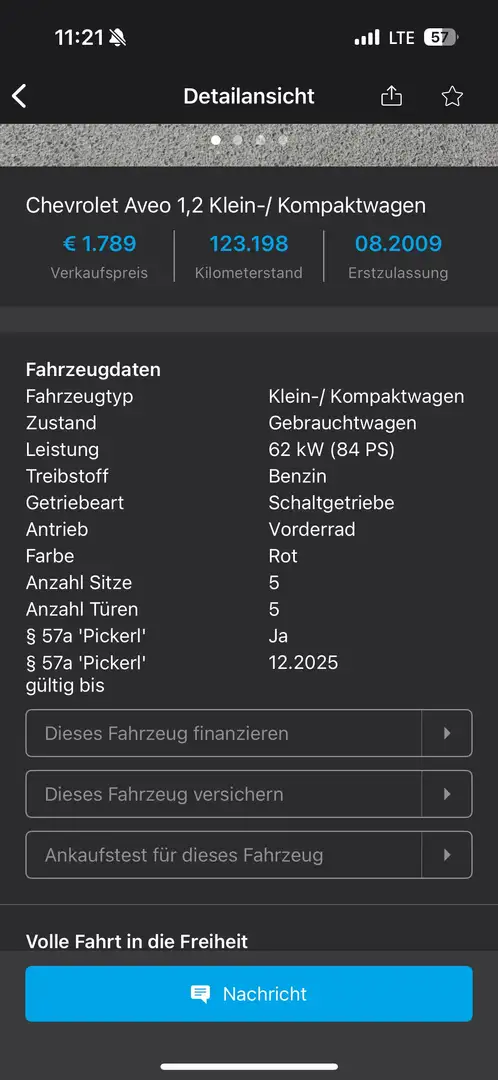Tap the vehicle photo strip
This screenshot has height=1080, width=498.
pos(249,145)
